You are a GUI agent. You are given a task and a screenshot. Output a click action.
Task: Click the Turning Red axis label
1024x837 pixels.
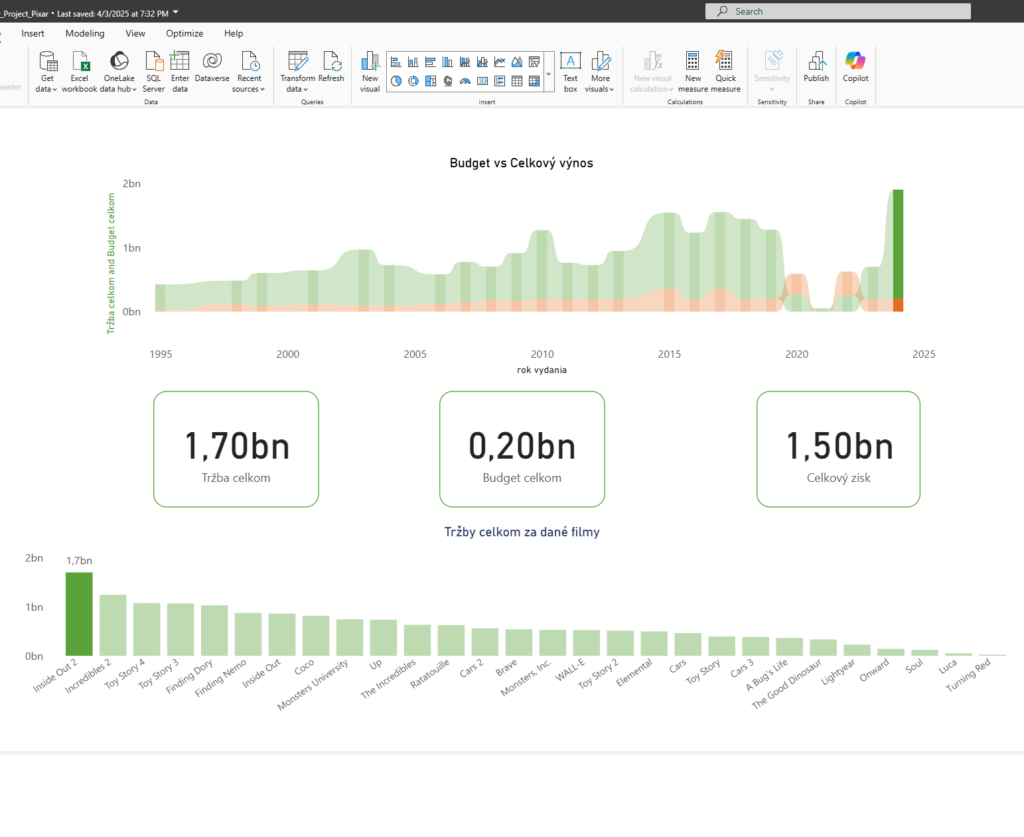click(x=969, y=675)
